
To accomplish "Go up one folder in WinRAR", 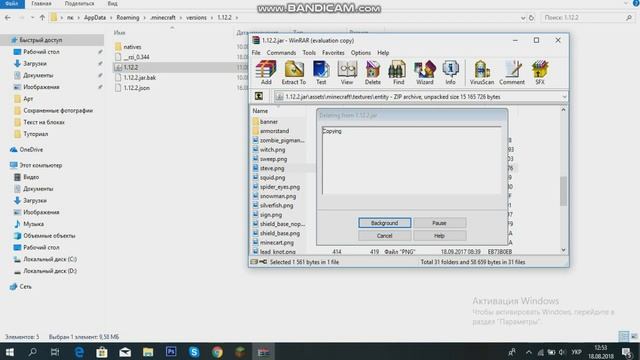I will pyautogui.click(x=259, y=96).
